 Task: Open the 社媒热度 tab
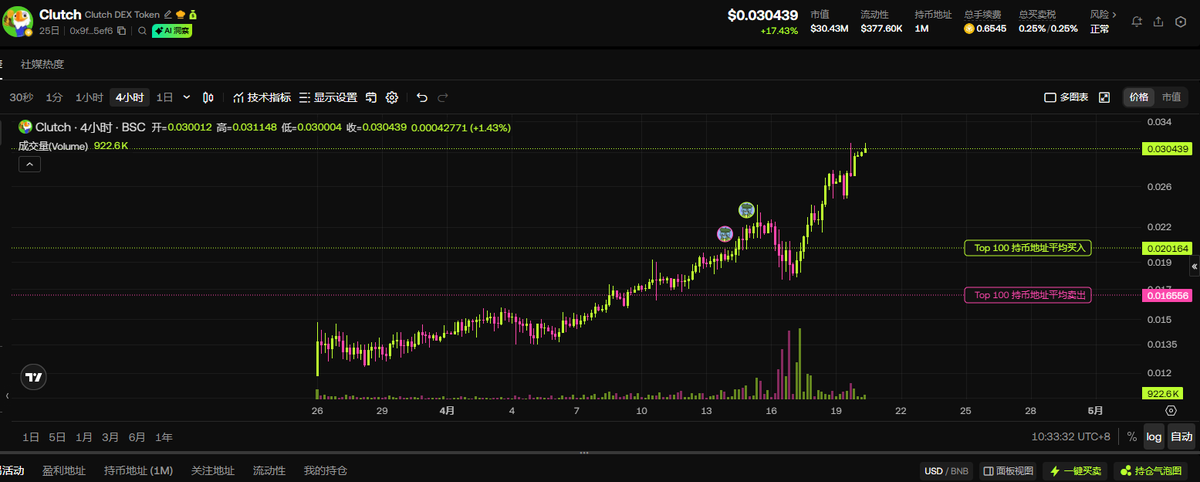42,64
